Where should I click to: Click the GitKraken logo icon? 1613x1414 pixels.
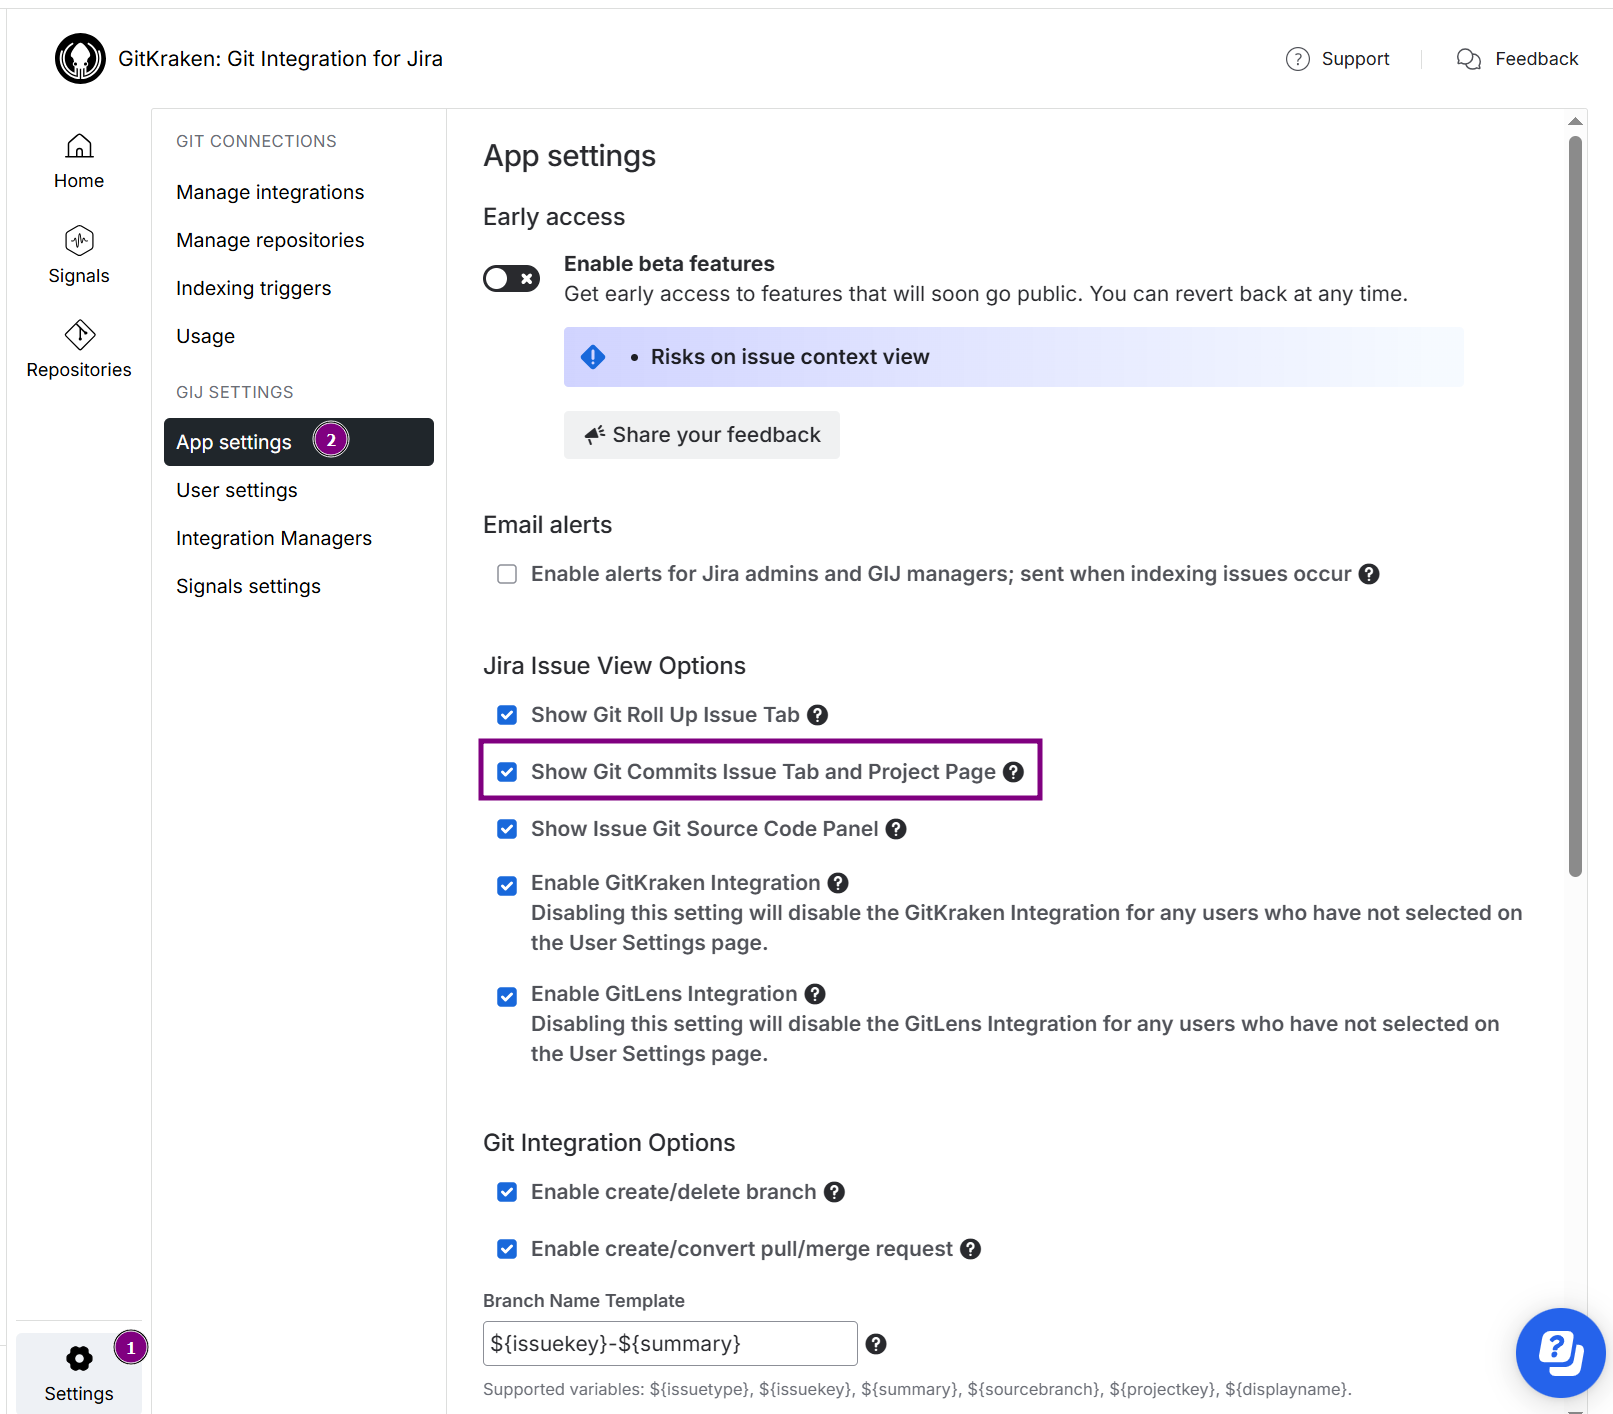click(80, 59)
